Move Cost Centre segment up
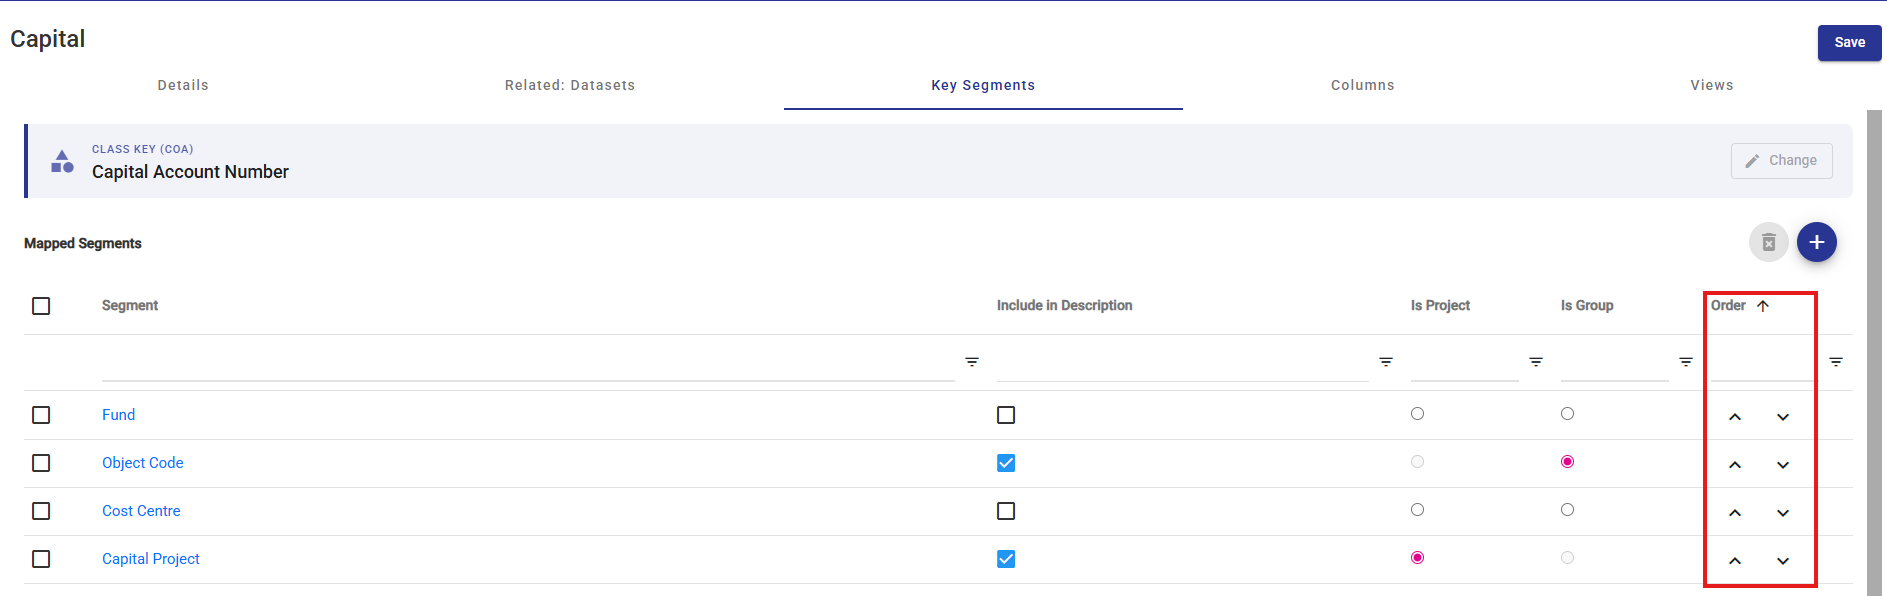 click(1735, 513)
